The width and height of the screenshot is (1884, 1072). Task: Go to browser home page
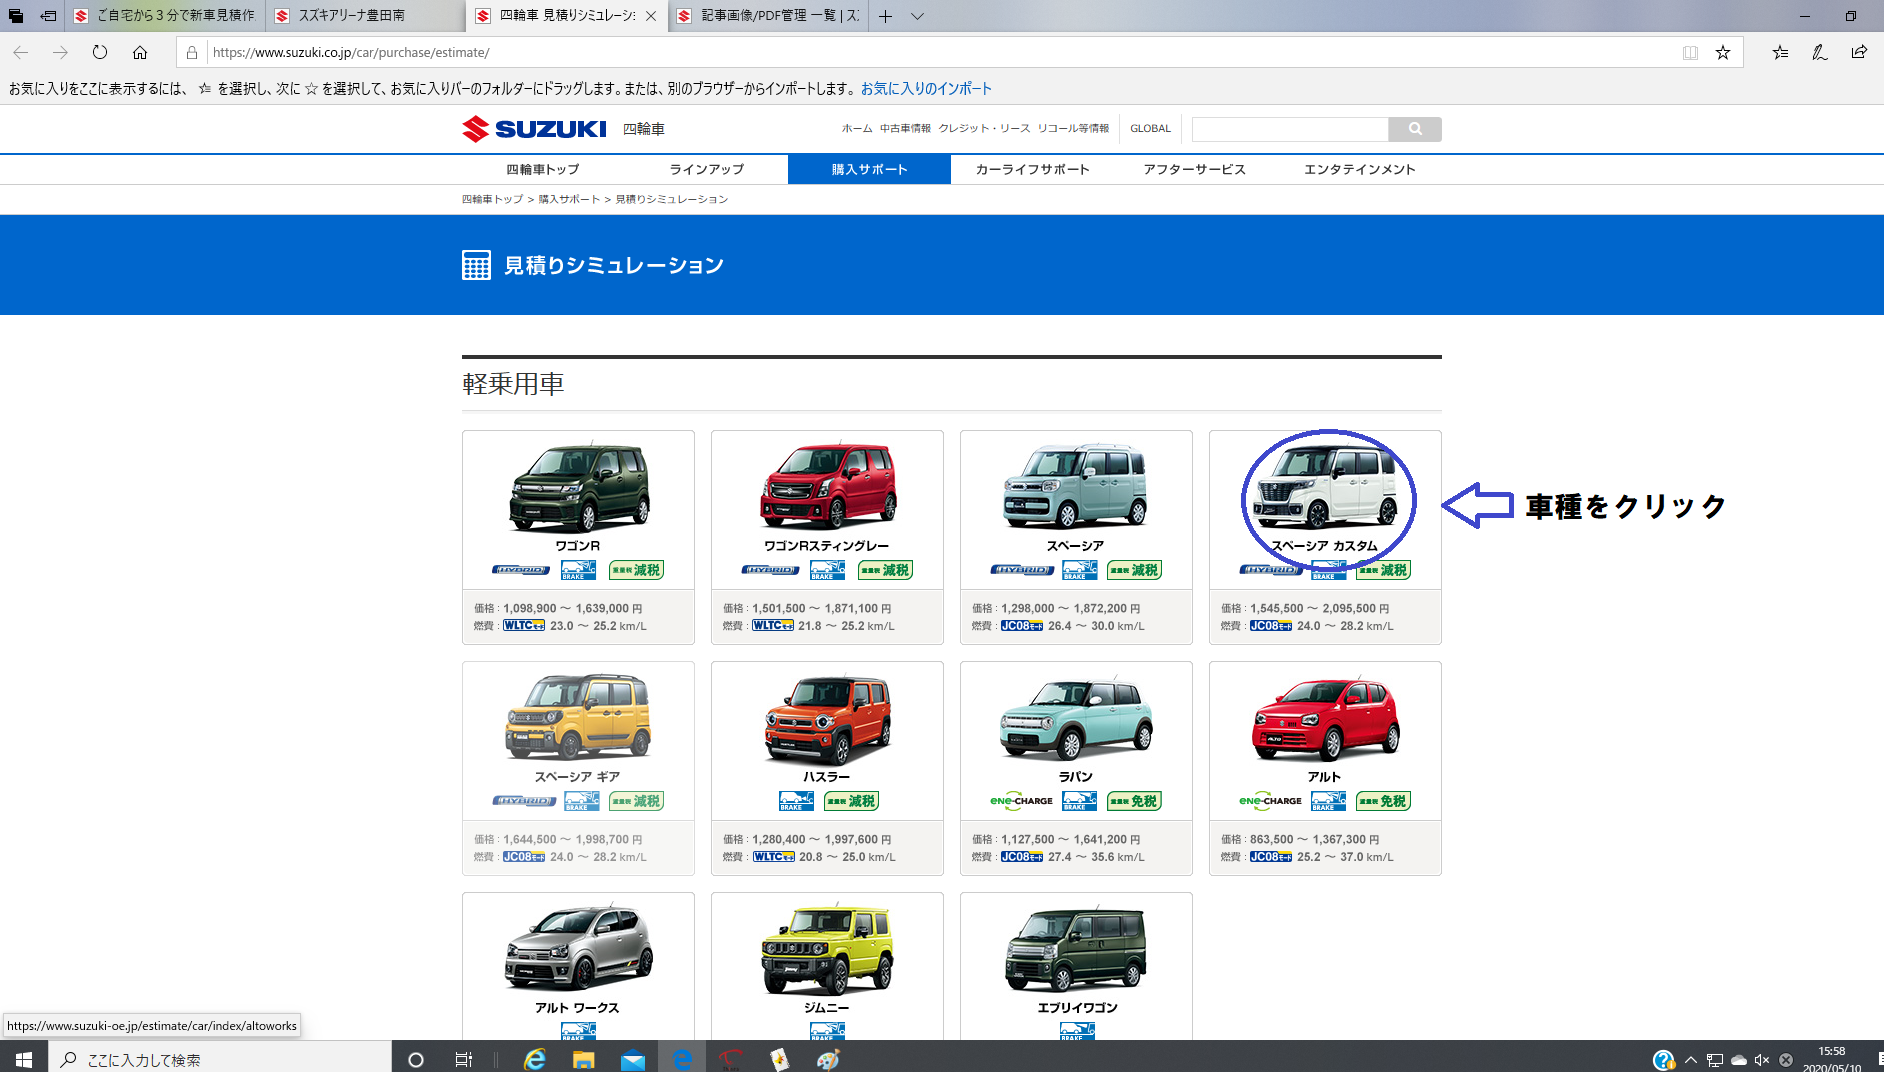[140, 52]
